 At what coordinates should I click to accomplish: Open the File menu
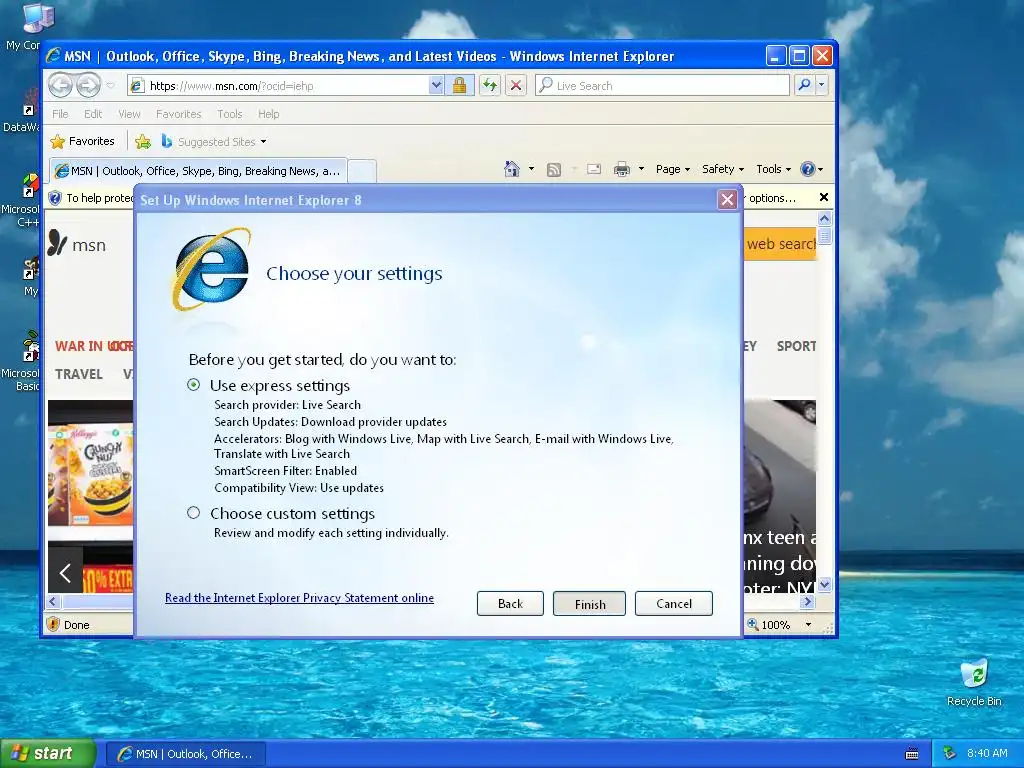[x=60, y=114]
